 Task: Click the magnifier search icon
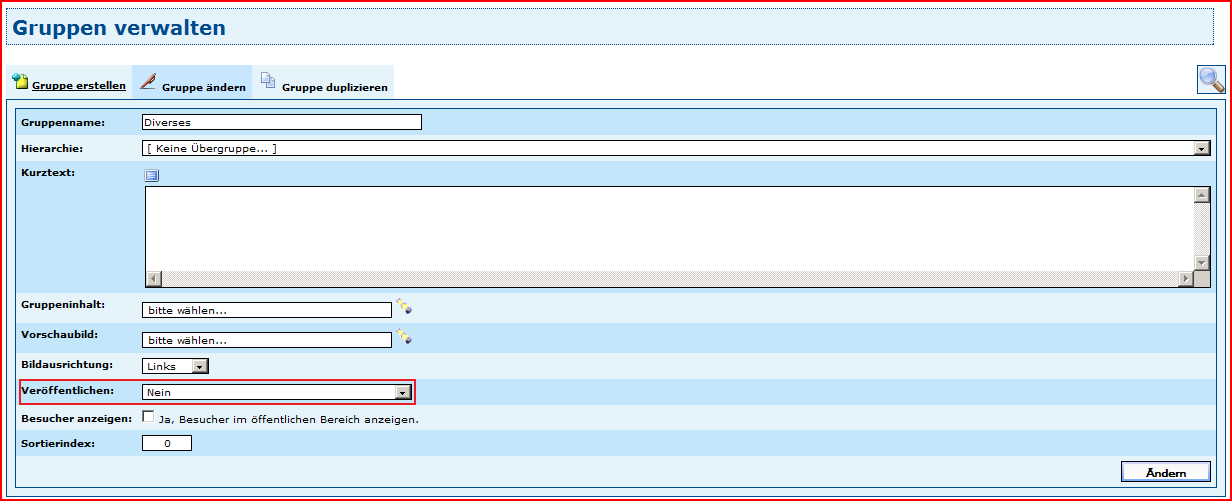1211,80
